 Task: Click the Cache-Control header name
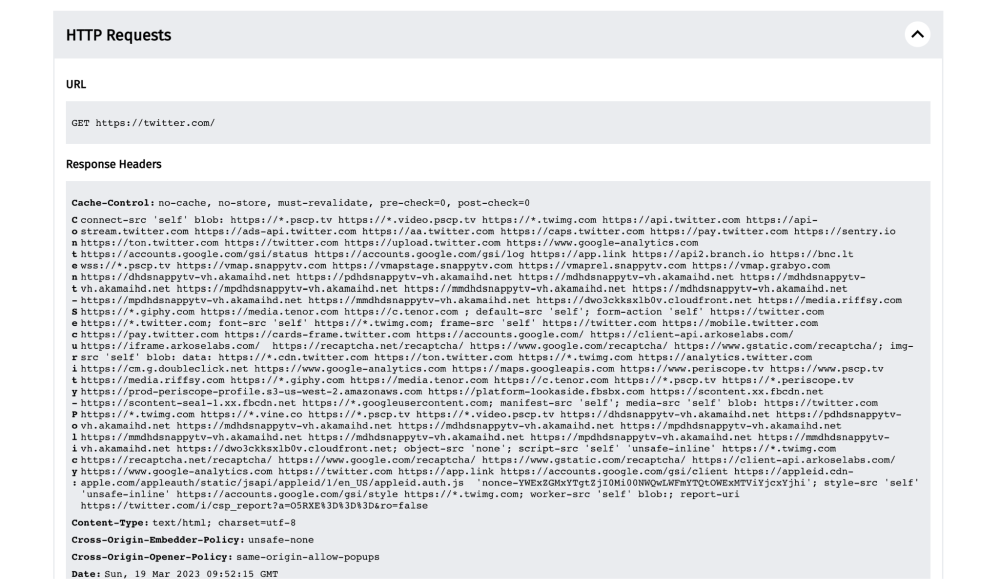[x=113, y=202]
